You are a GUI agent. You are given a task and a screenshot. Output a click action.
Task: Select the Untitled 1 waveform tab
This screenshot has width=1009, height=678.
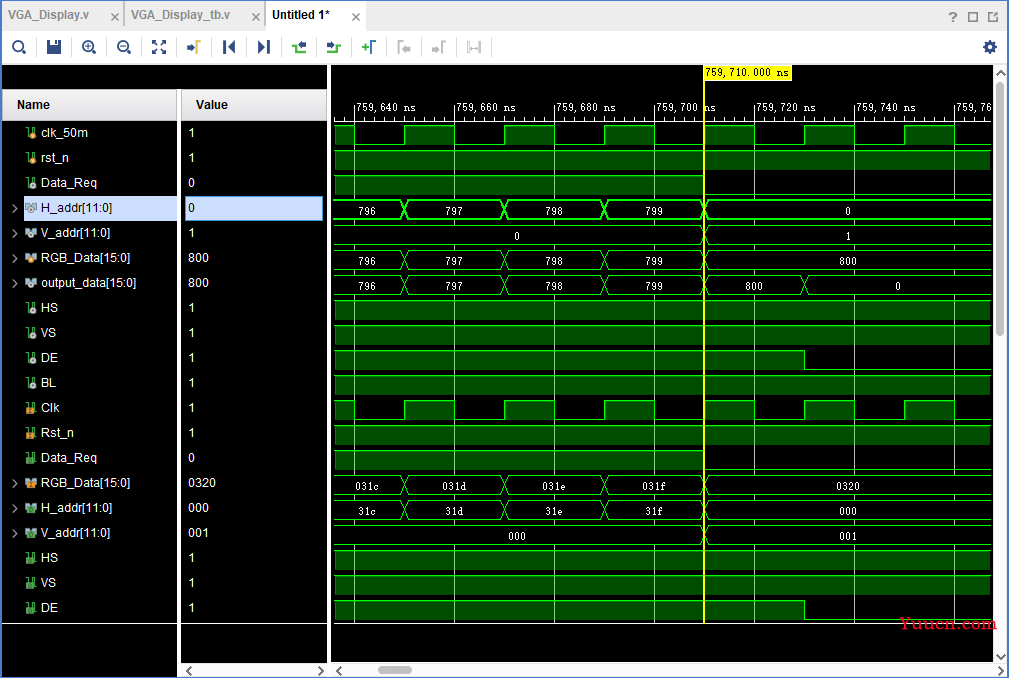click(x=301, y=15)
